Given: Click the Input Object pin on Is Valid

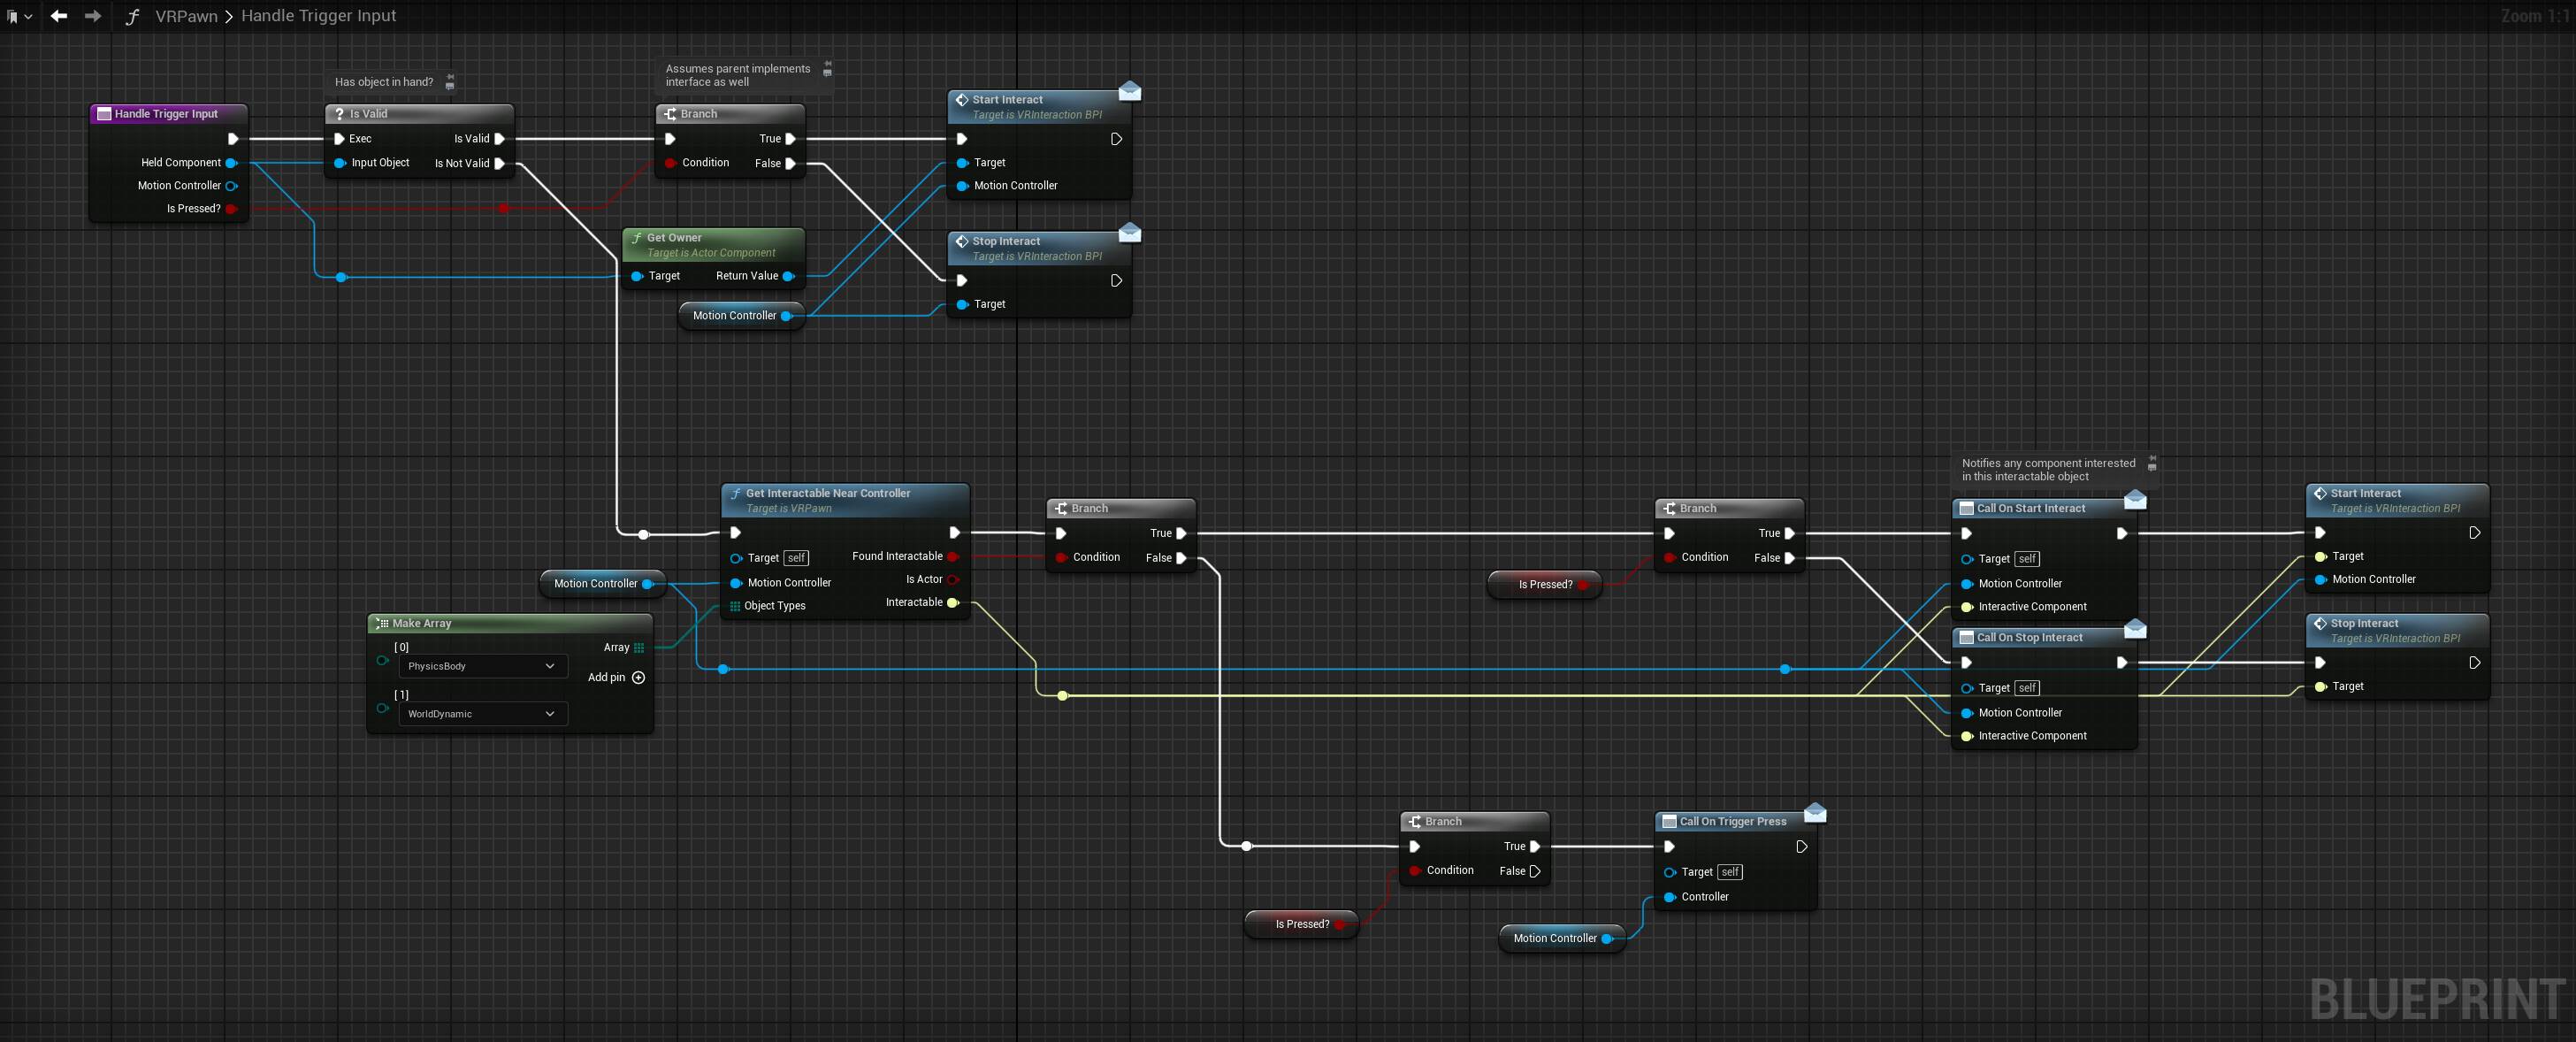Looking at the screenshot, I should tap(340, 163).
